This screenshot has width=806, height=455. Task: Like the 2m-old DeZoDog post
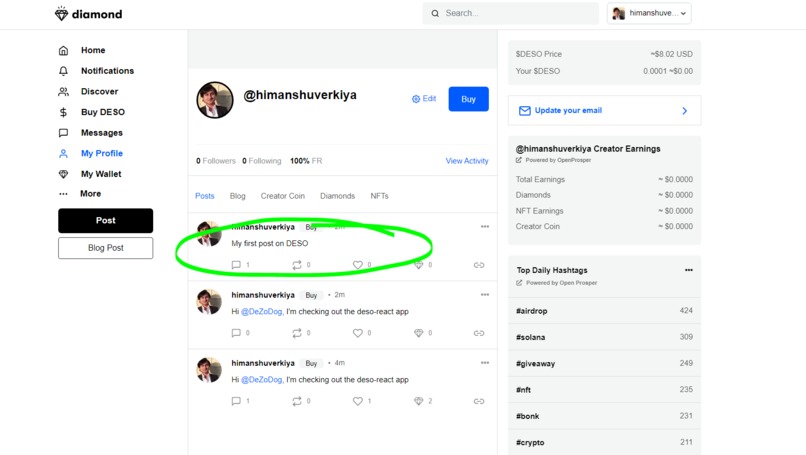[358, 333]
